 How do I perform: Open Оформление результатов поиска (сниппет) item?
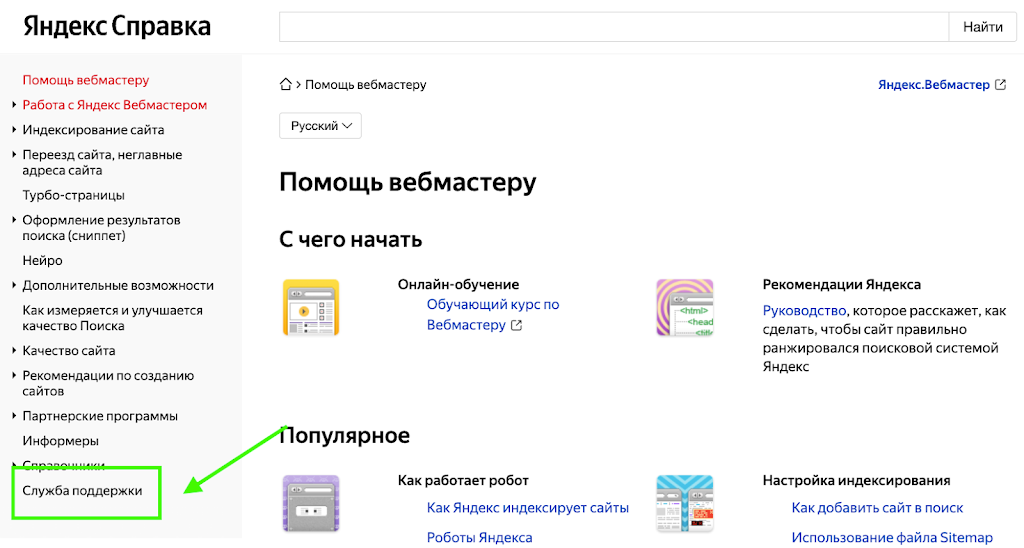coord(101,228)
